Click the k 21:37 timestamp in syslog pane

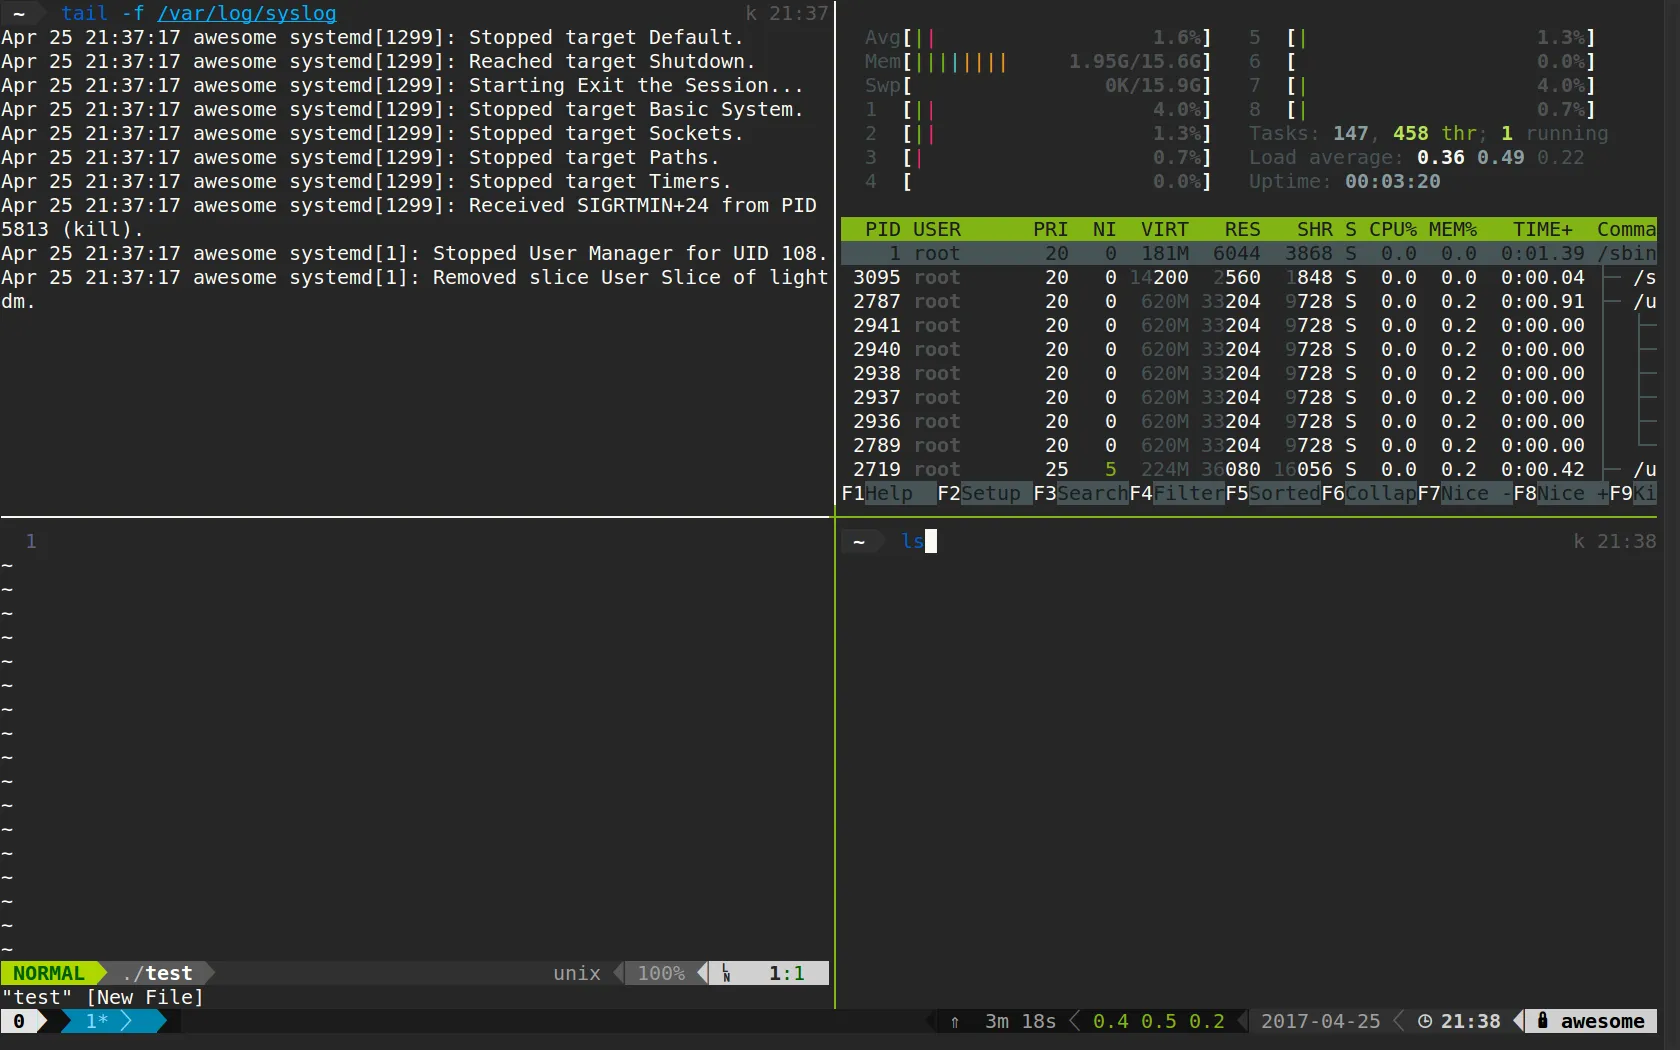[x=787, y=13]
